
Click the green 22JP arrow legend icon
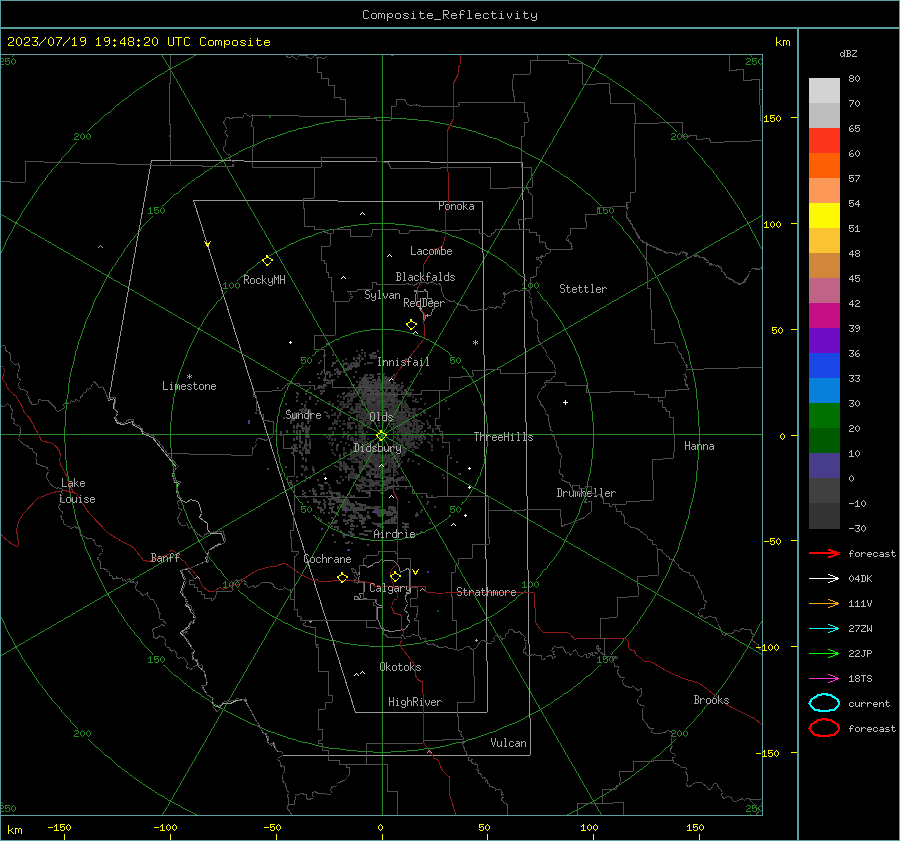[x=824, y=653]
